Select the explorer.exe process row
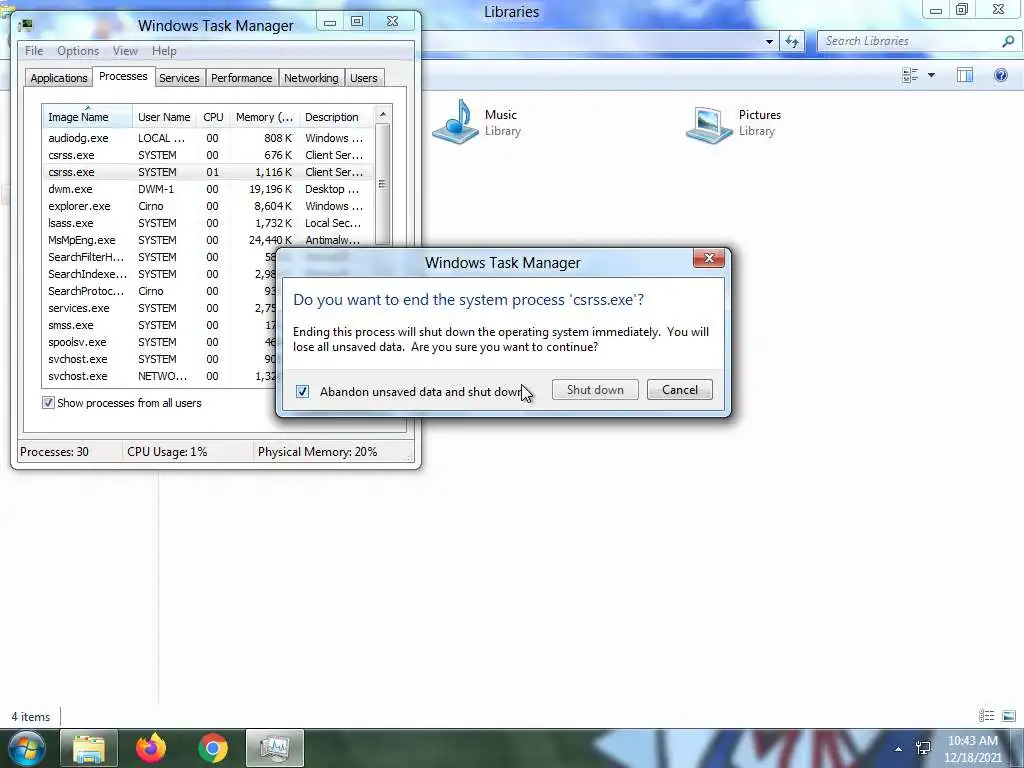The width and height of the screenshot is (1024, 768). click(x=208, y=206)
